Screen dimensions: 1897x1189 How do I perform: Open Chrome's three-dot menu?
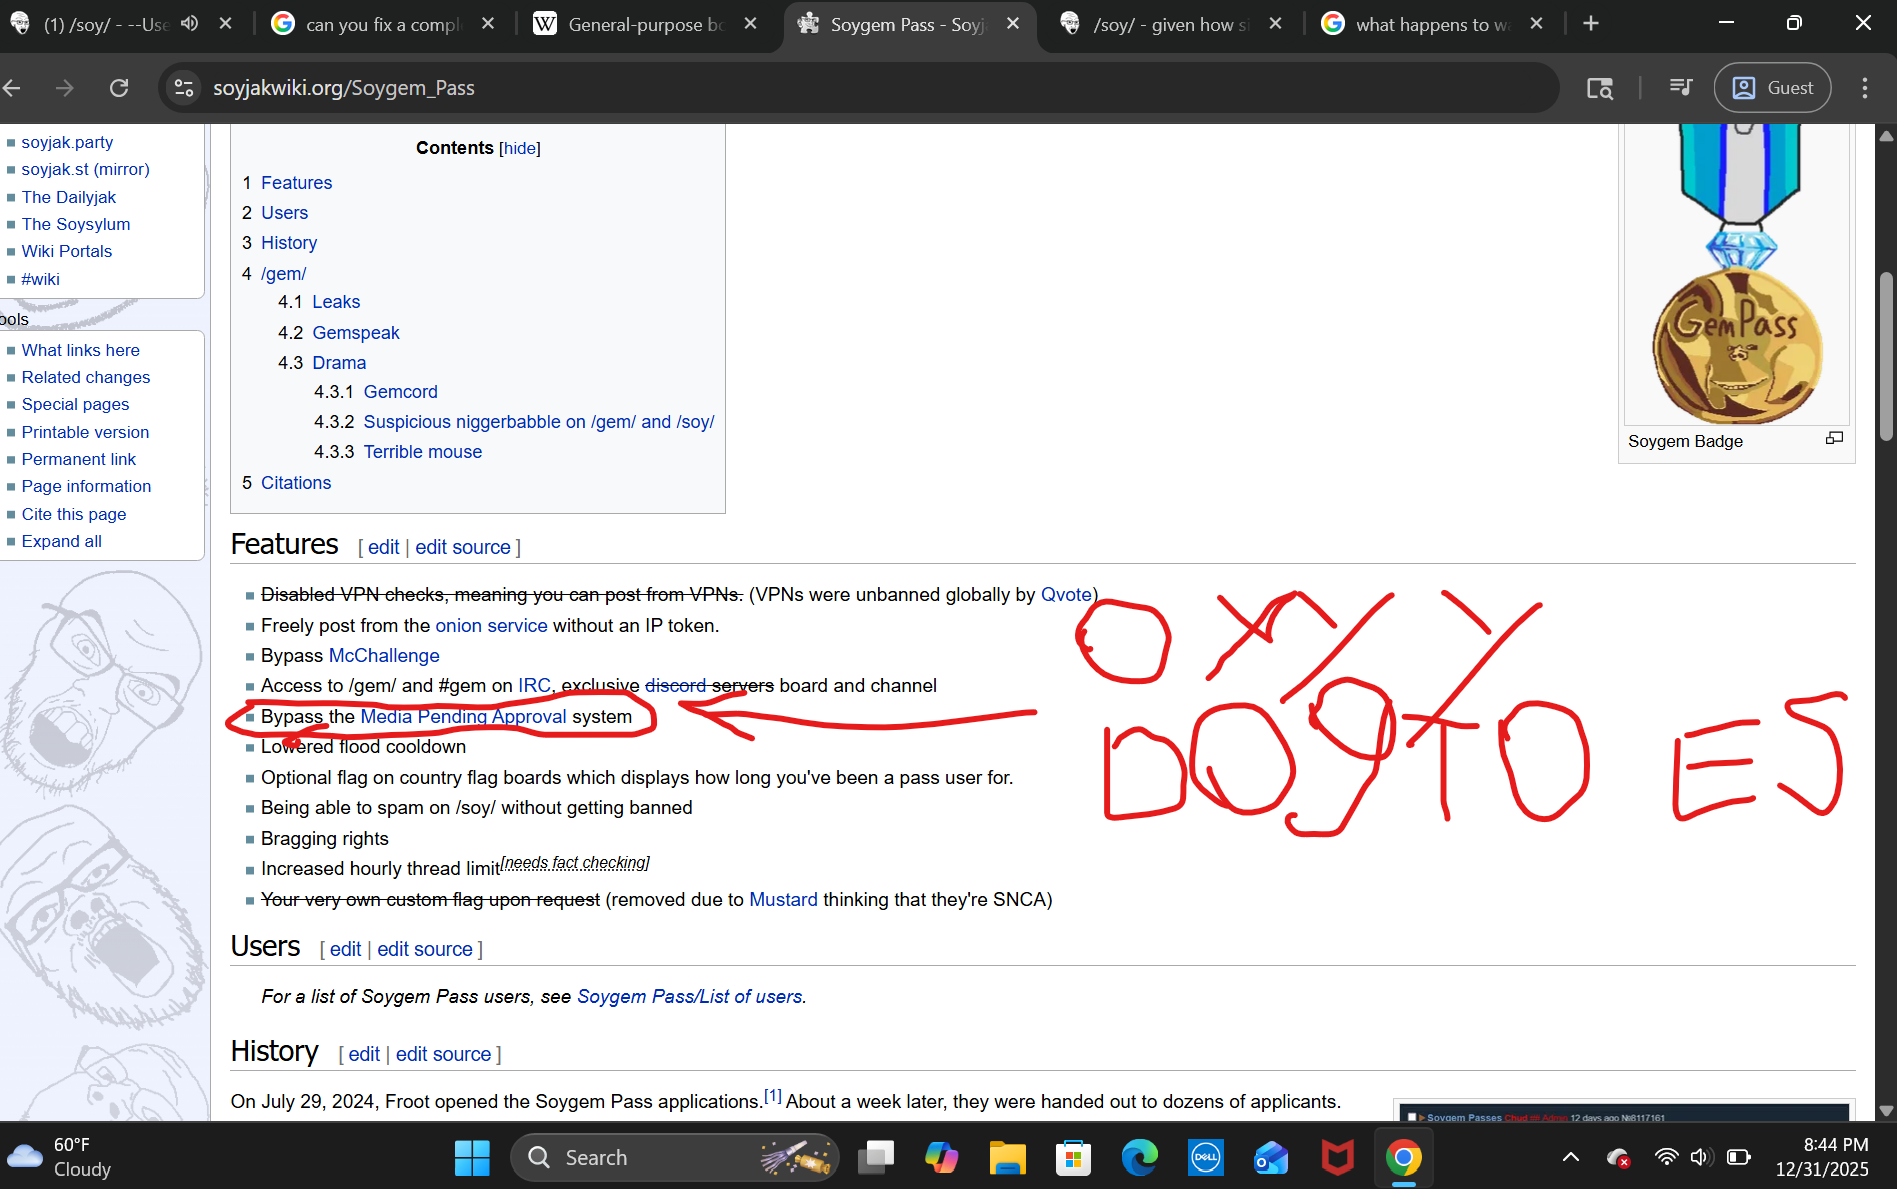pyautogui.click(x=1864, y=88)
